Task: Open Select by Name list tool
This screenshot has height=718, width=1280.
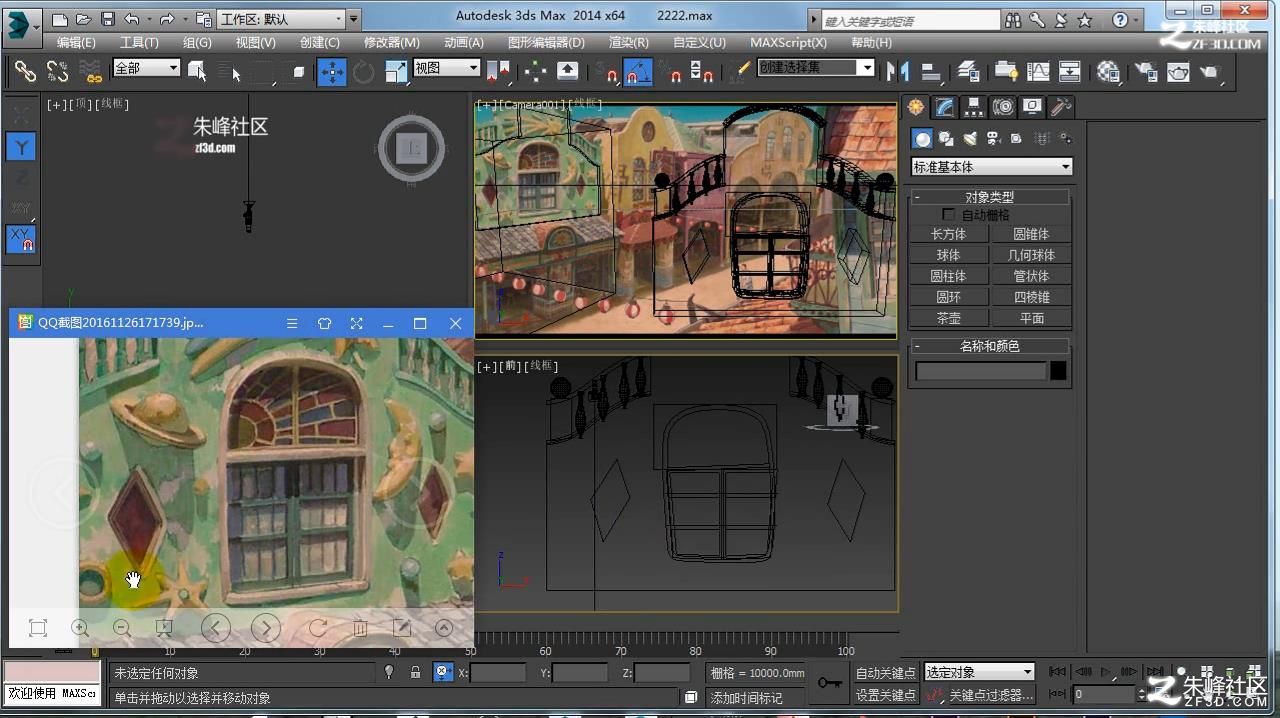Action: click(x=230, y=71)
